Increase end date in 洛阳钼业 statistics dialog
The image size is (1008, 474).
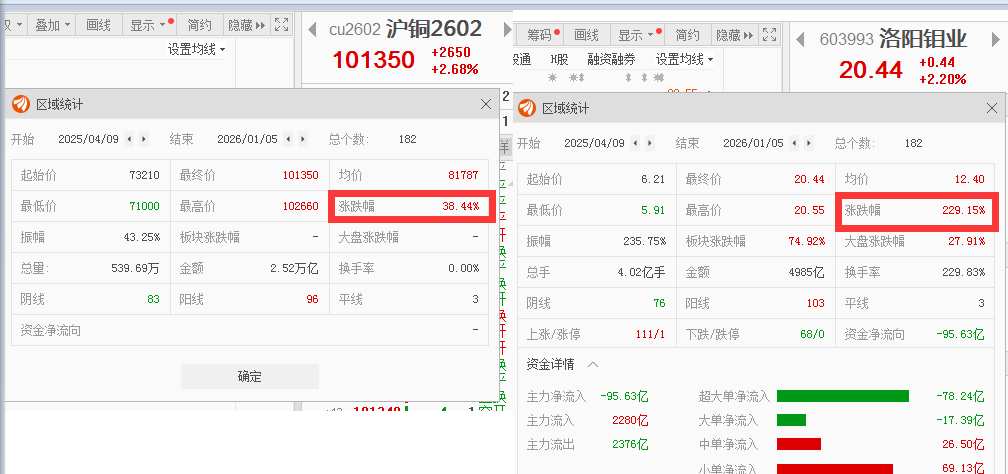pyautogui.click(x=808, y=143)
